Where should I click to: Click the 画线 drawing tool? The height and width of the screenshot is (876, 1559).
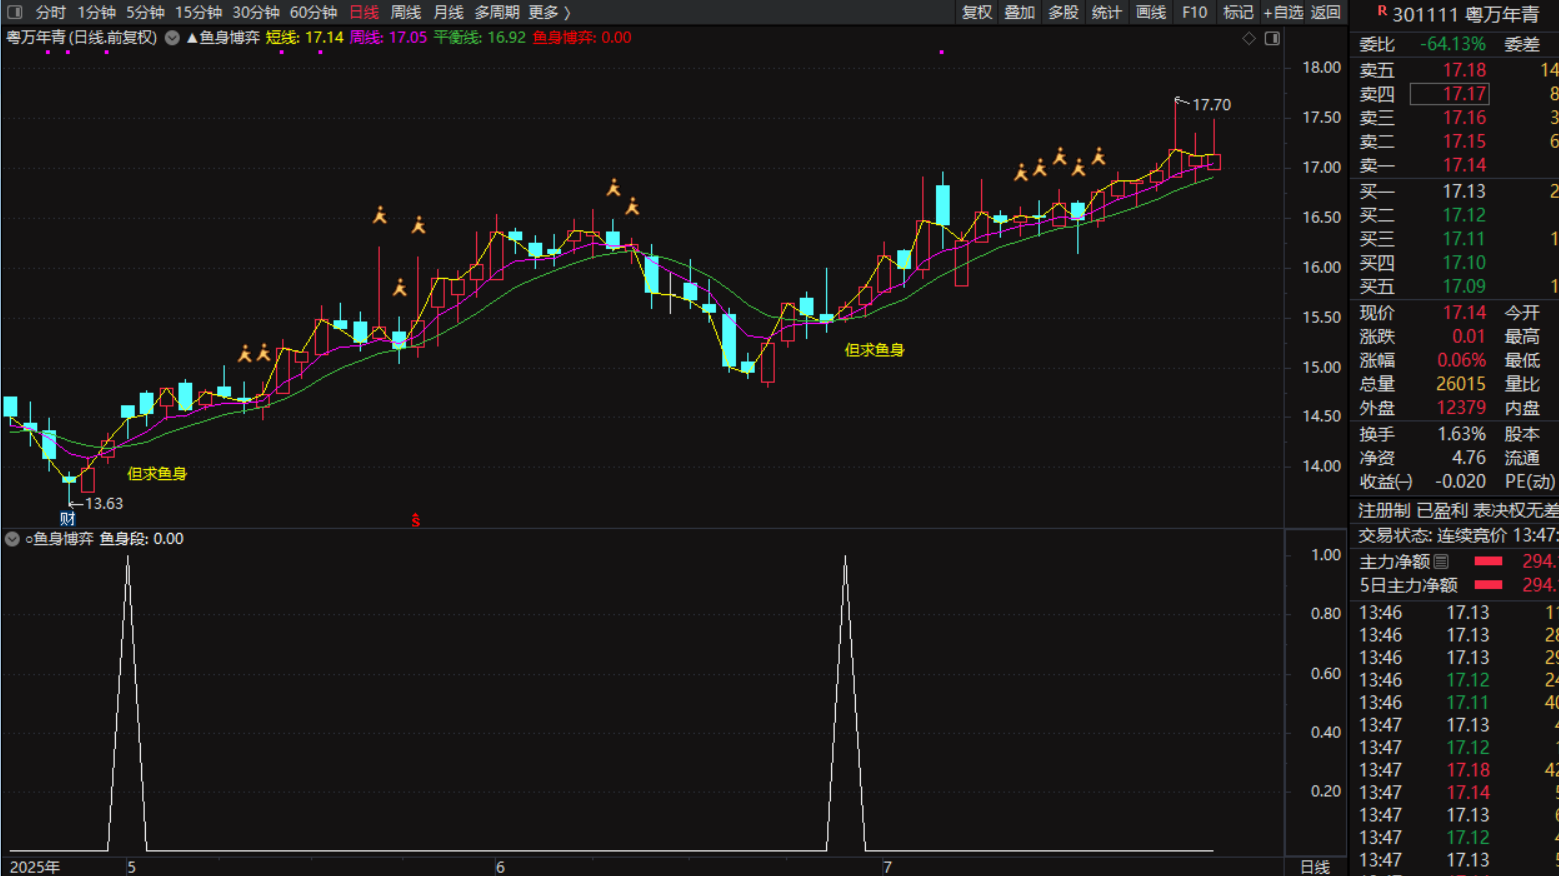1150,12
